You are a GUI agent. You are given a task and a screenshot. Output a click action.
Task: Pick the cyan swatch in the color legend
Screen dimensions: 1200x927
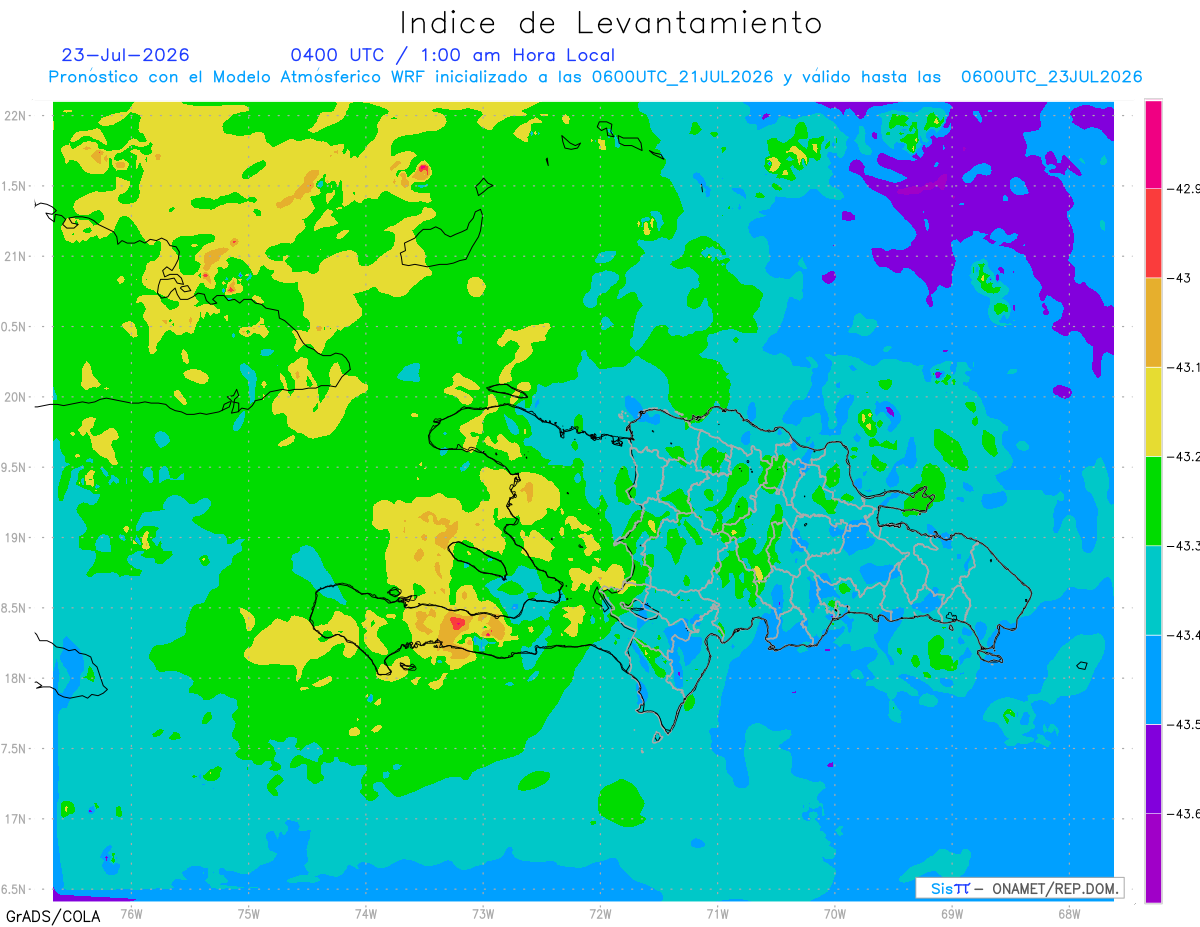[1153, 590]
